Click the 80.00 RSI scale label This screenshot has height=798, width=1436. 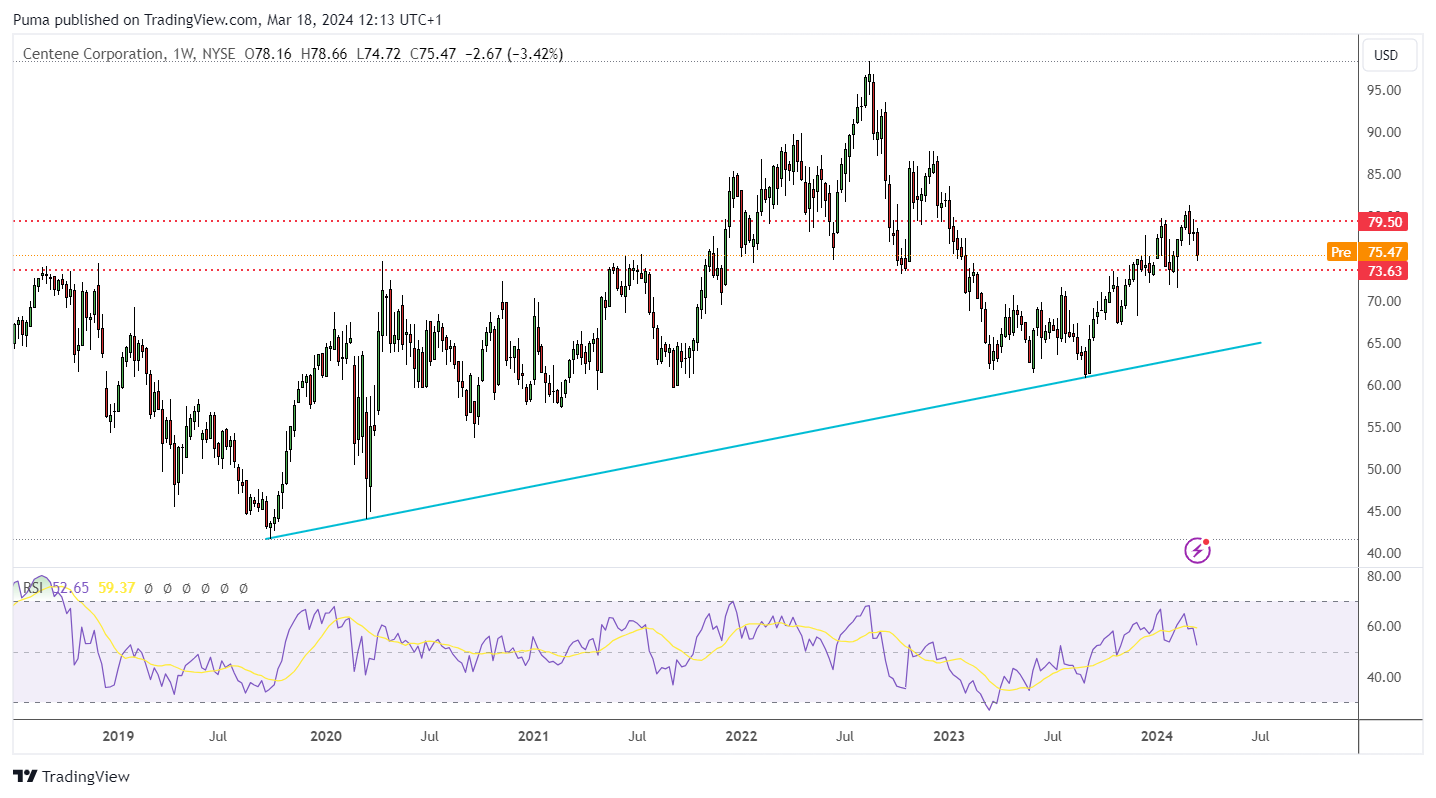[1384, 577]
